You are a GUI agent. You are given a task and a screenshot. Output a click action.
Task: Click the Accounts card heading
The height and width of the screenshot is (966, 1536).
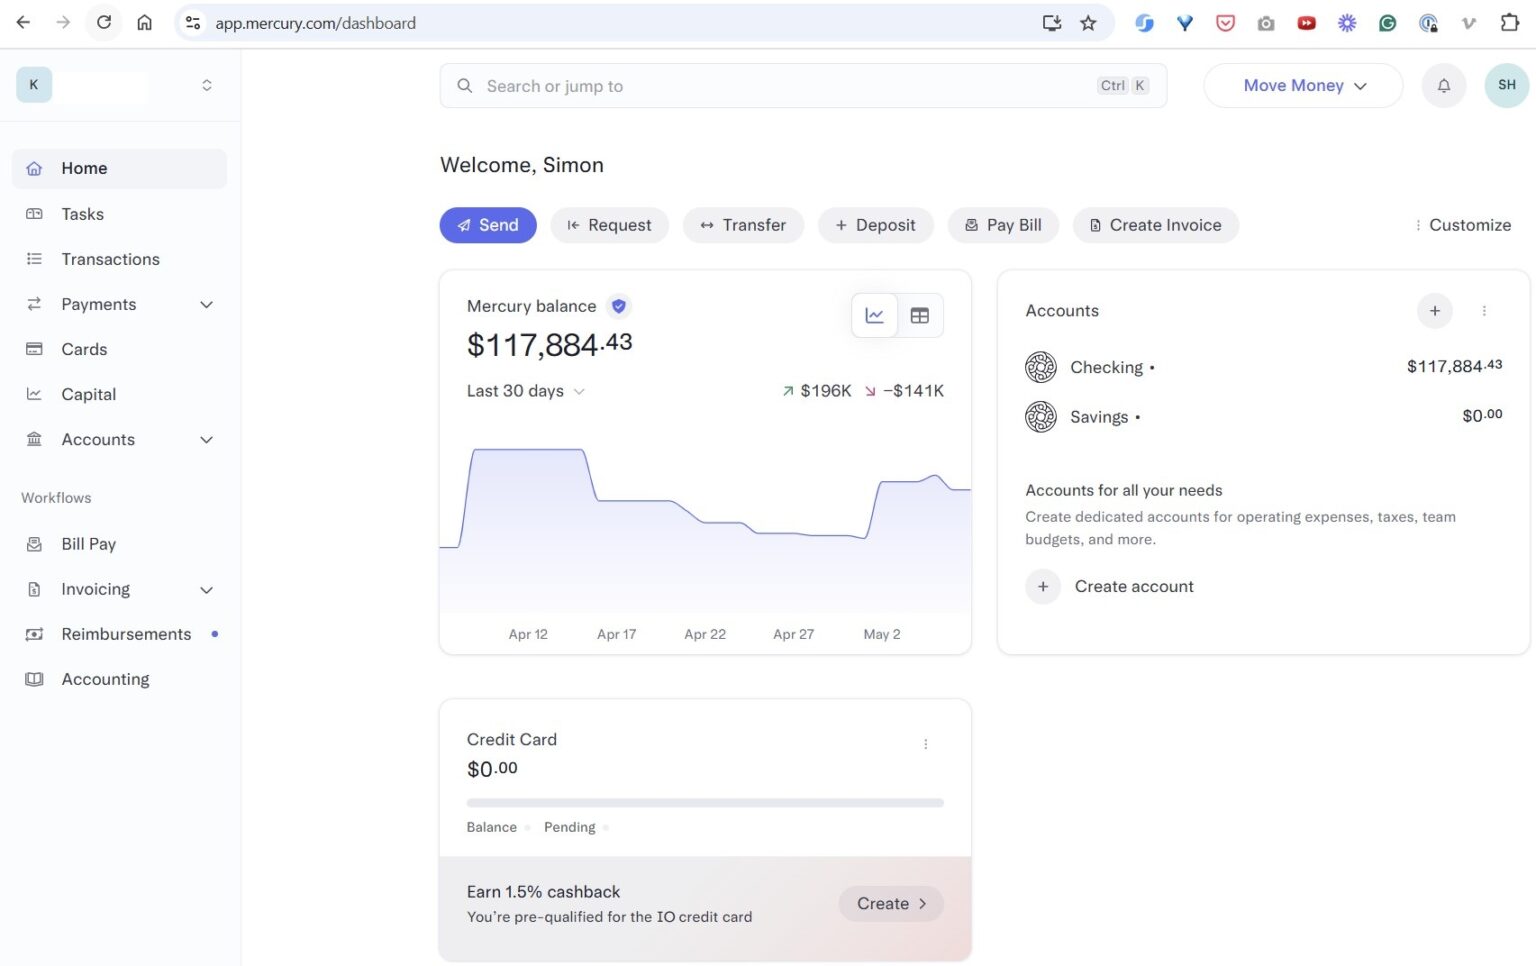coord(1062,311)
